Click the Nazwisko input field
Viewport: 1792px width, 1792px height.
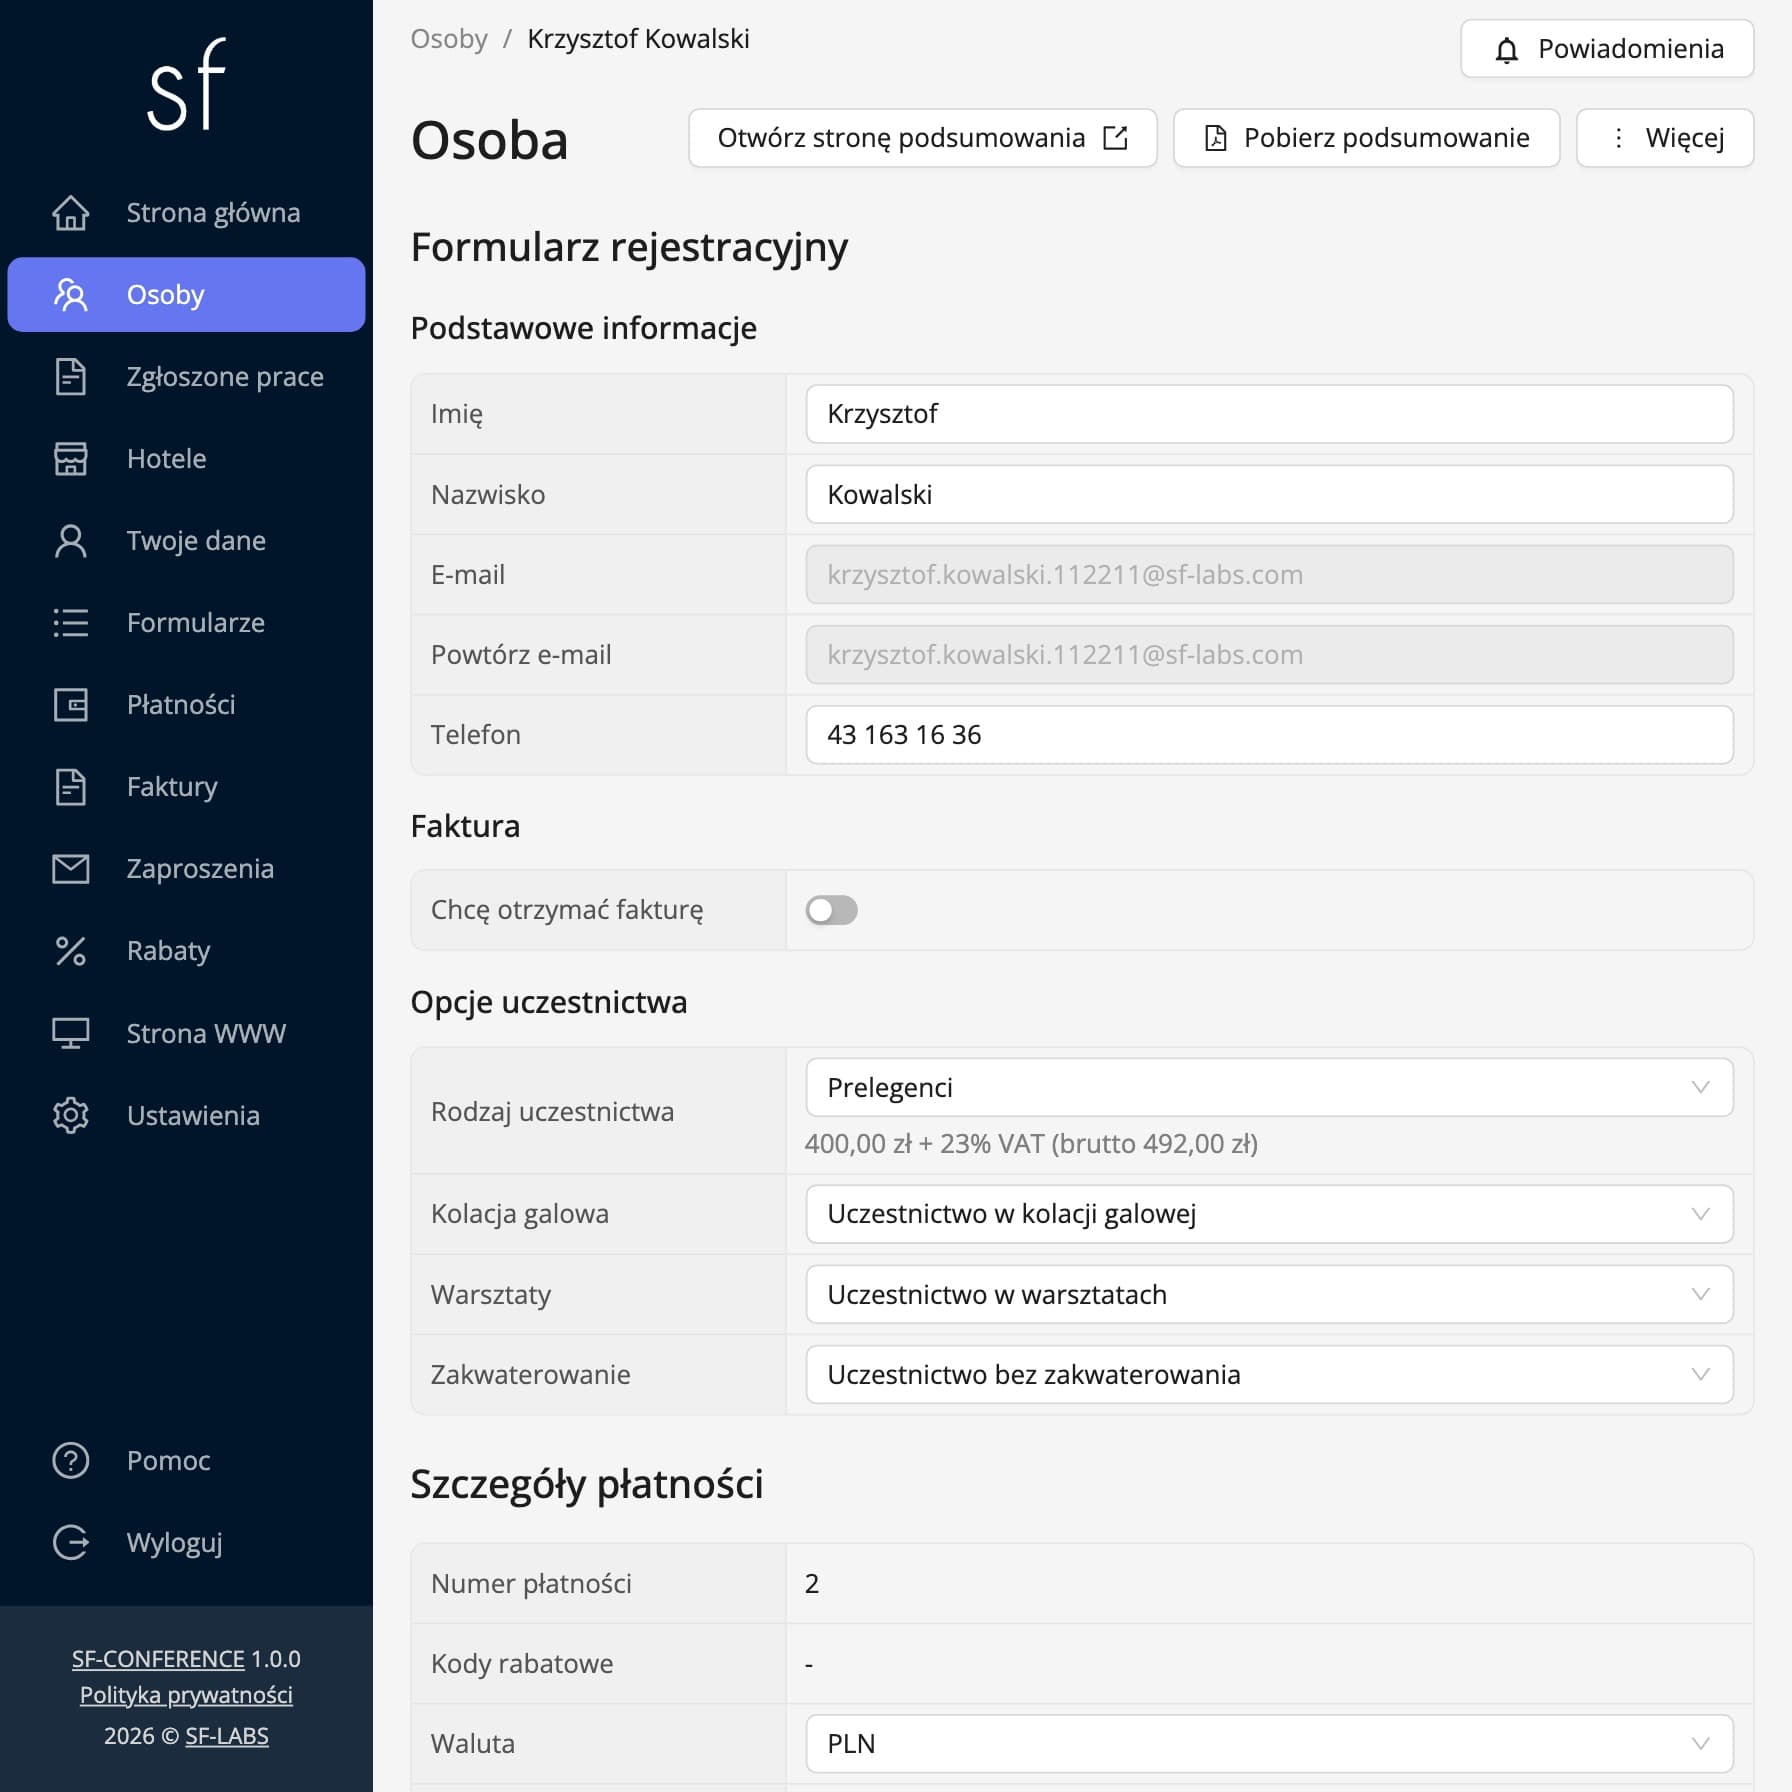(x=1269, y=494)
